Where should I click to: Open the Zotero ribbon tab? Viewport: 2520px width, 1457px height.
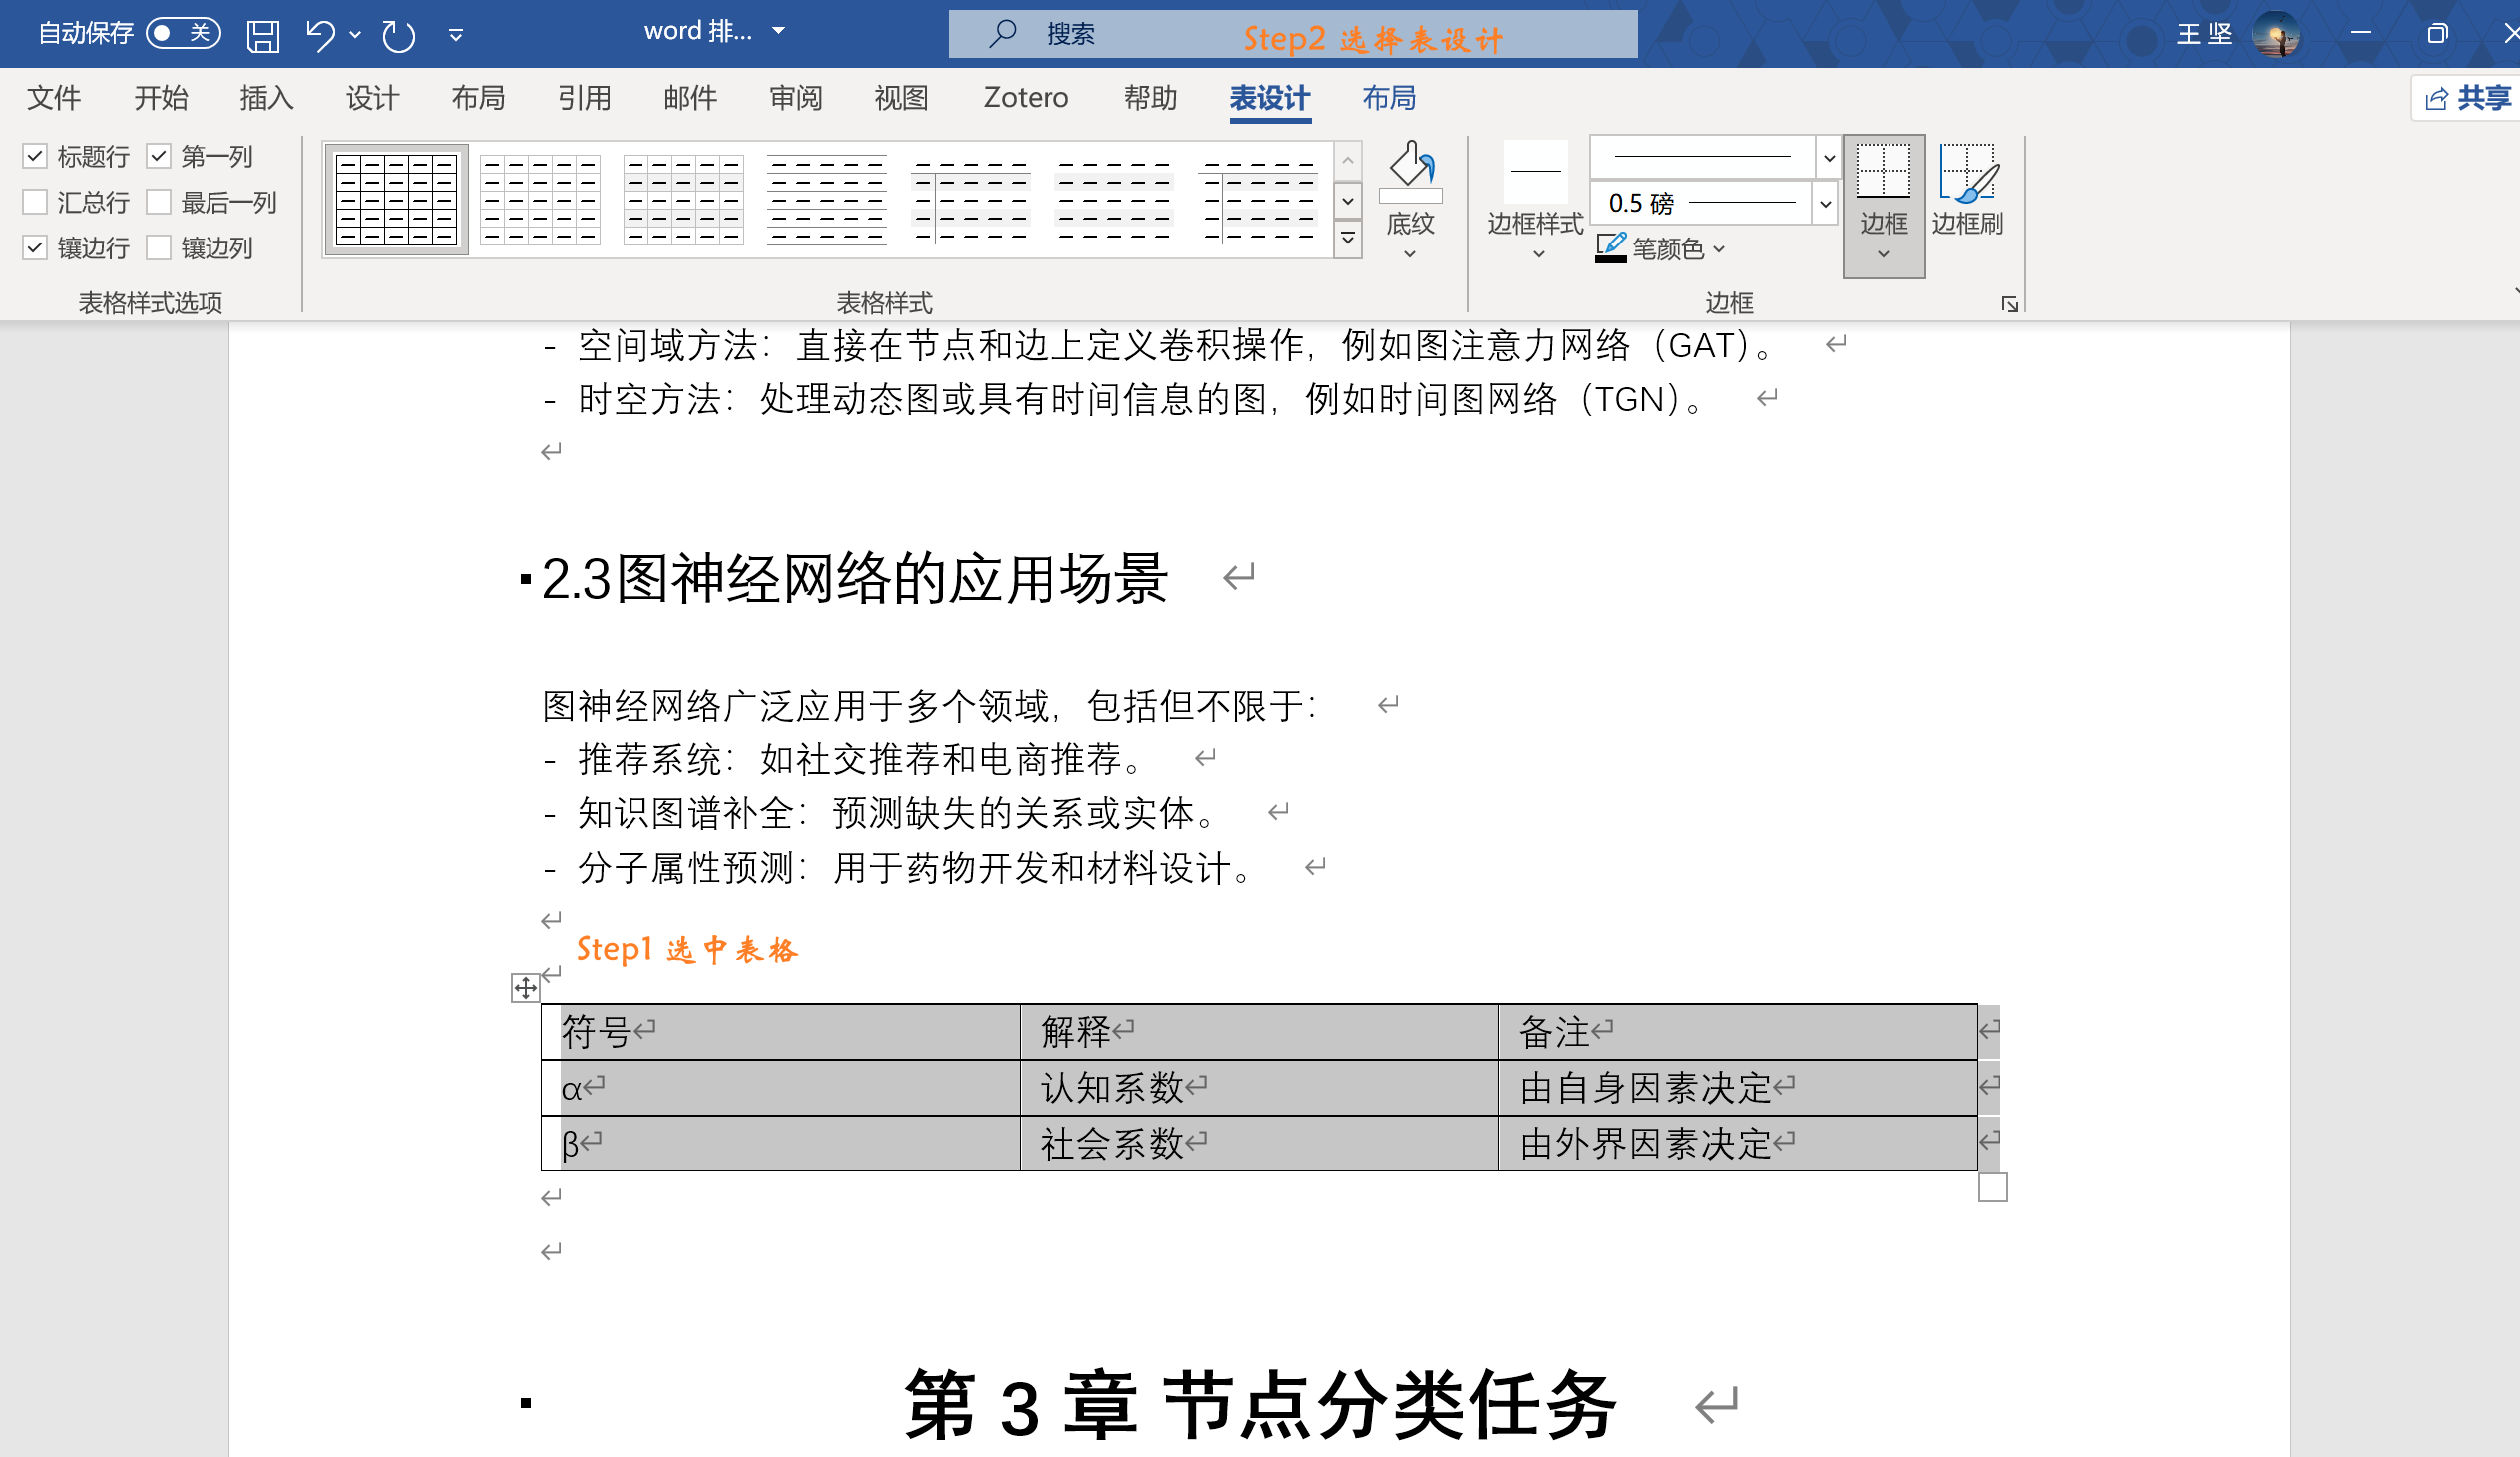point(1025,97)
